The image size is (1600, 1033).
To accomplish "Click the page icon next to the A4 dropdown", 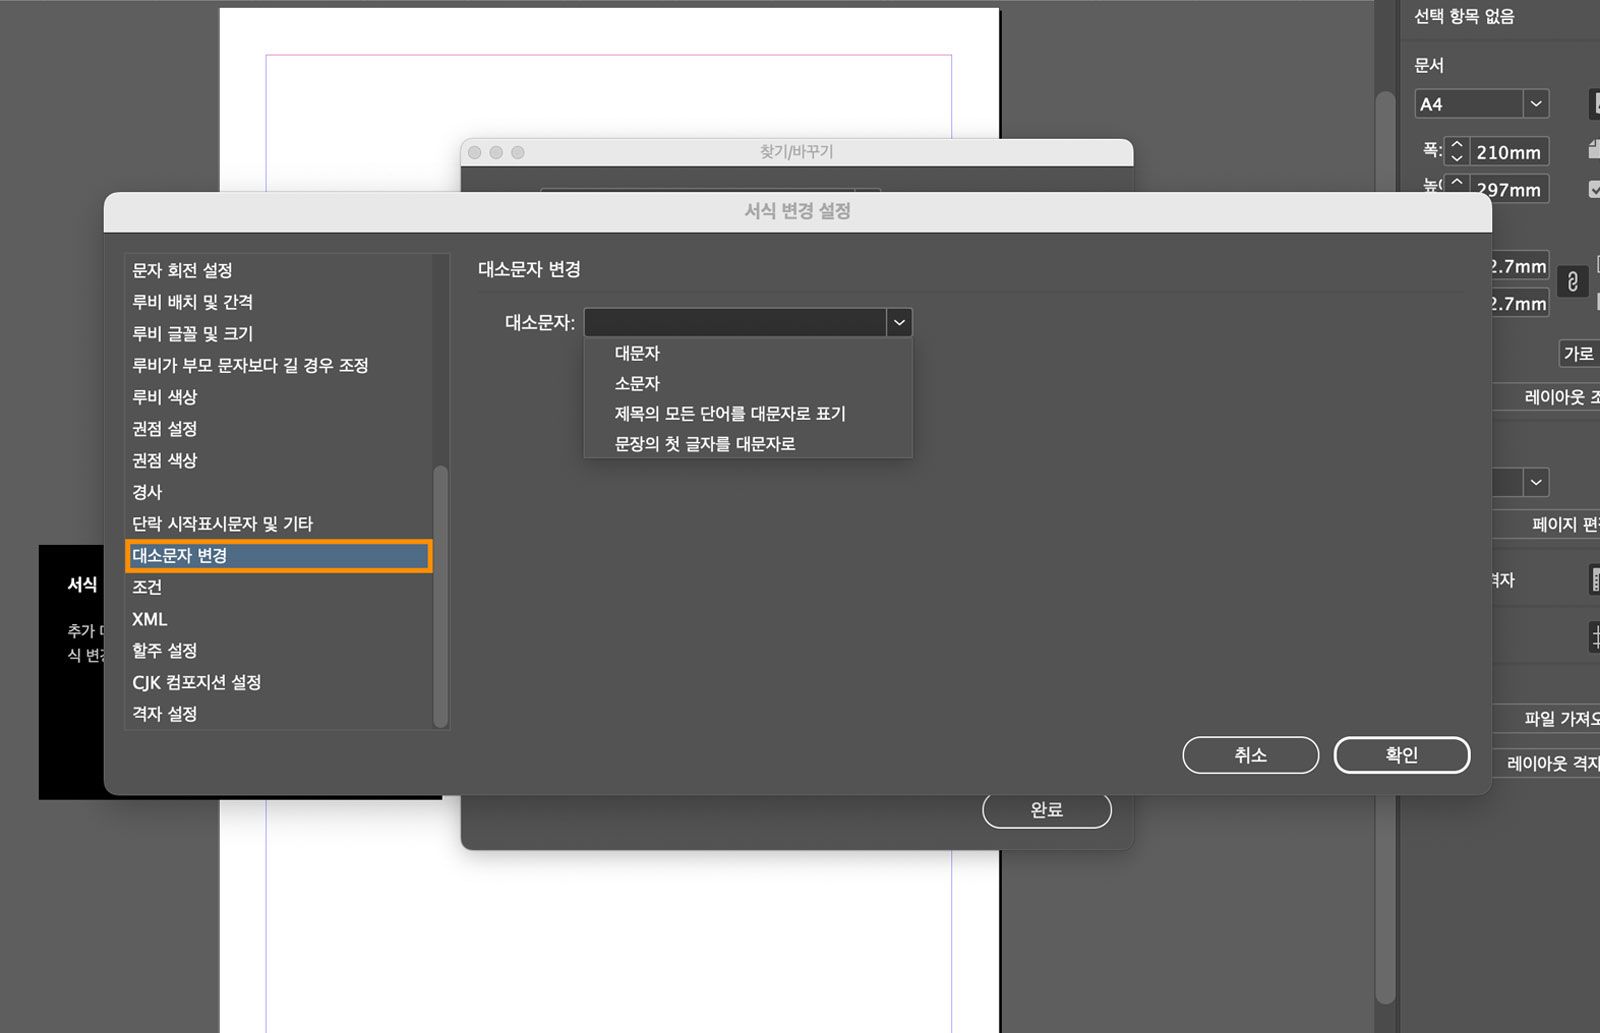I will point(1597,103).
